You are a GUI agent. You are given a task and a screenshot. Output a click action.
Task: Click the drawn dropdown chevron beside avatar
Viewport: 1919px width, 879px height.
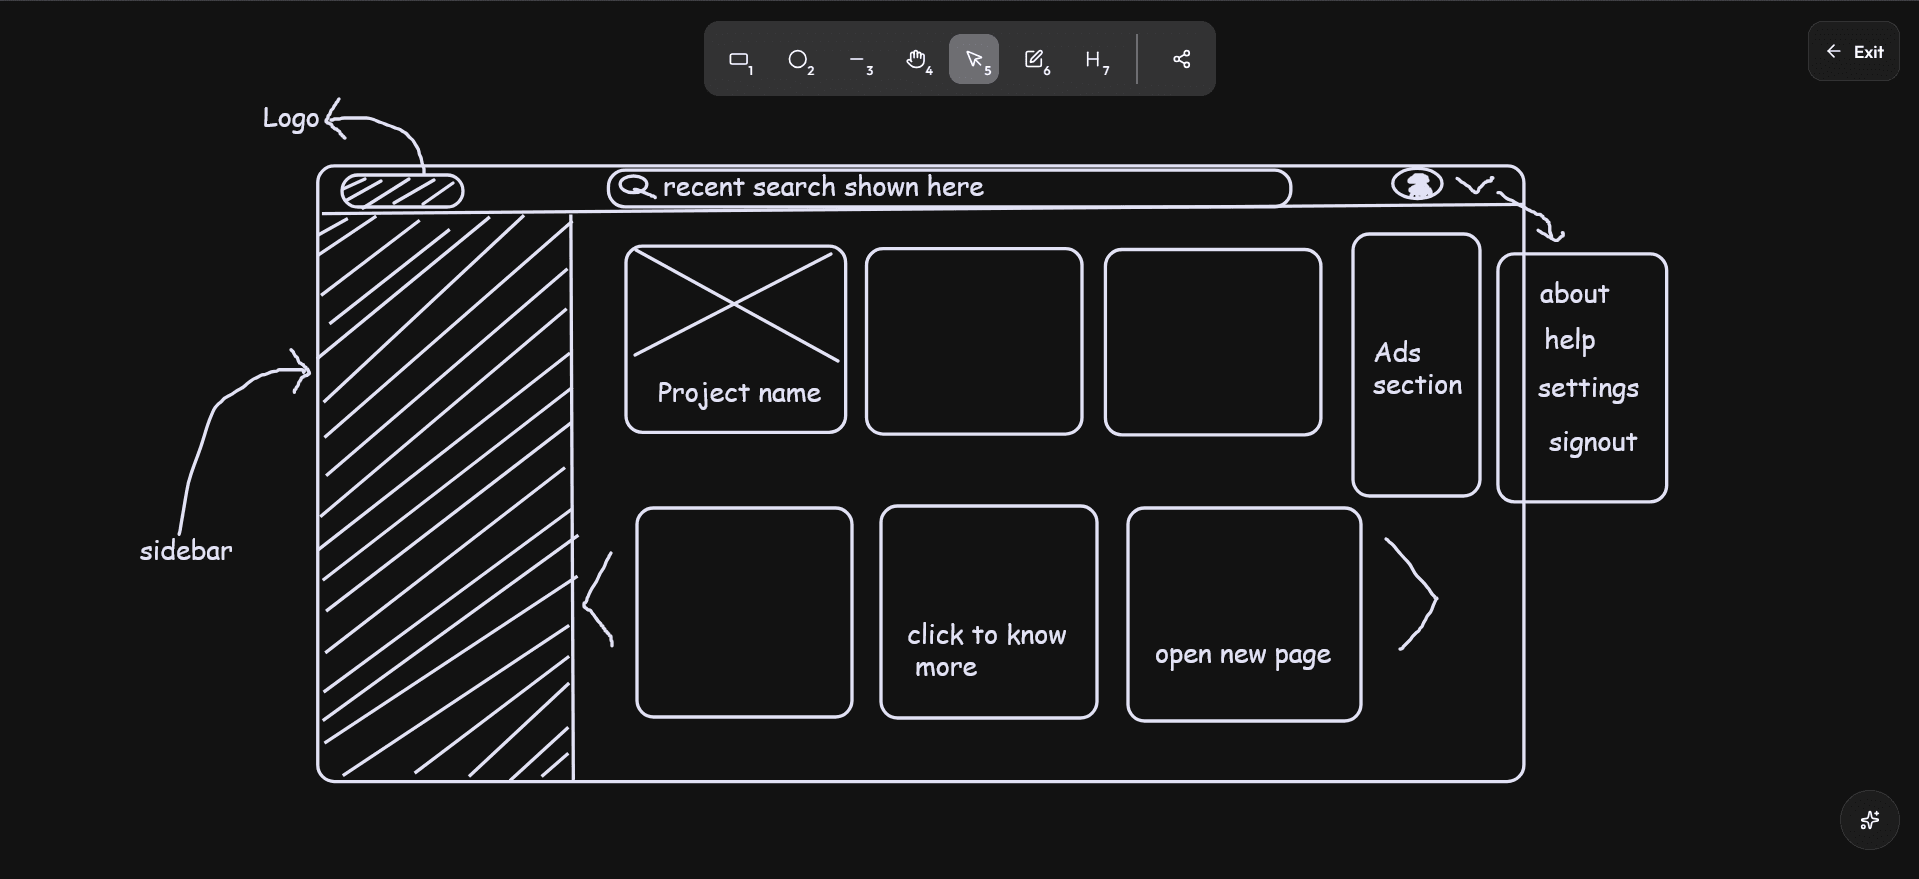1474,185
